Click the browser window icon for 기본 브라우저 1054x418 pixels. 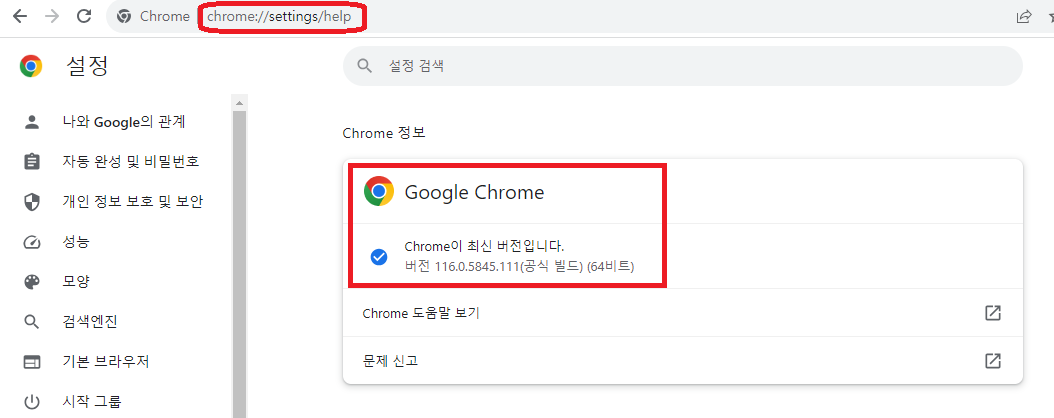pos(32,362)
